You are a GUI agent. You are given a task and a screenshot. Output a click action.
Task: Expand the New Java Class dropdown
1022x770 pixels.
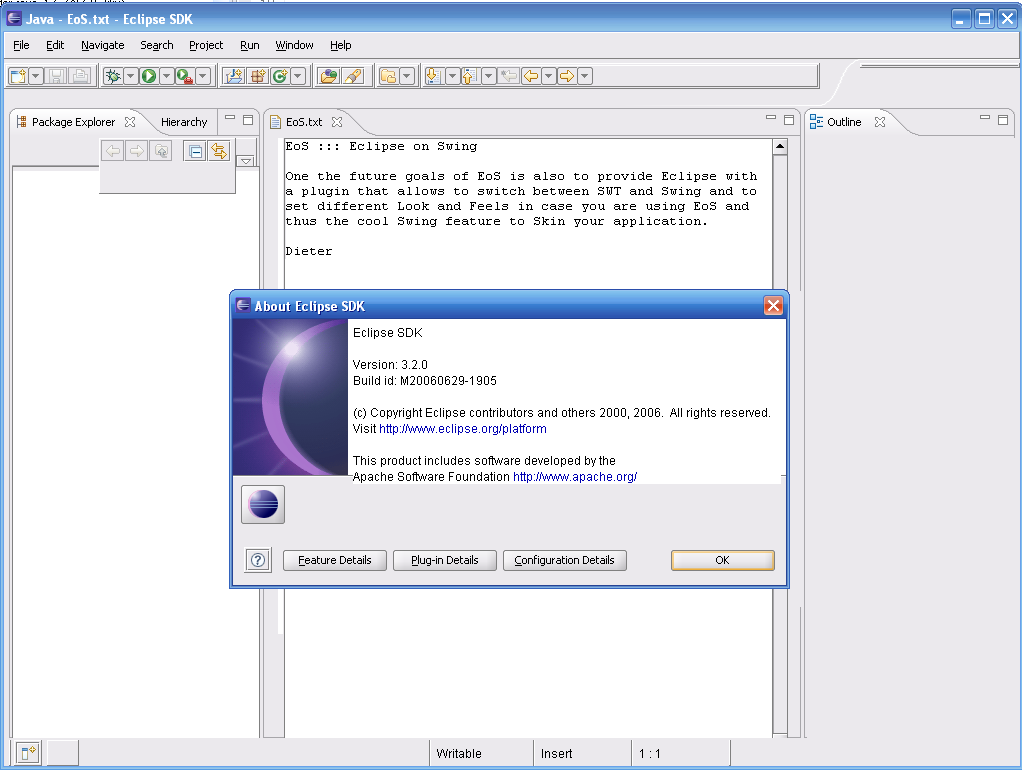298,76
